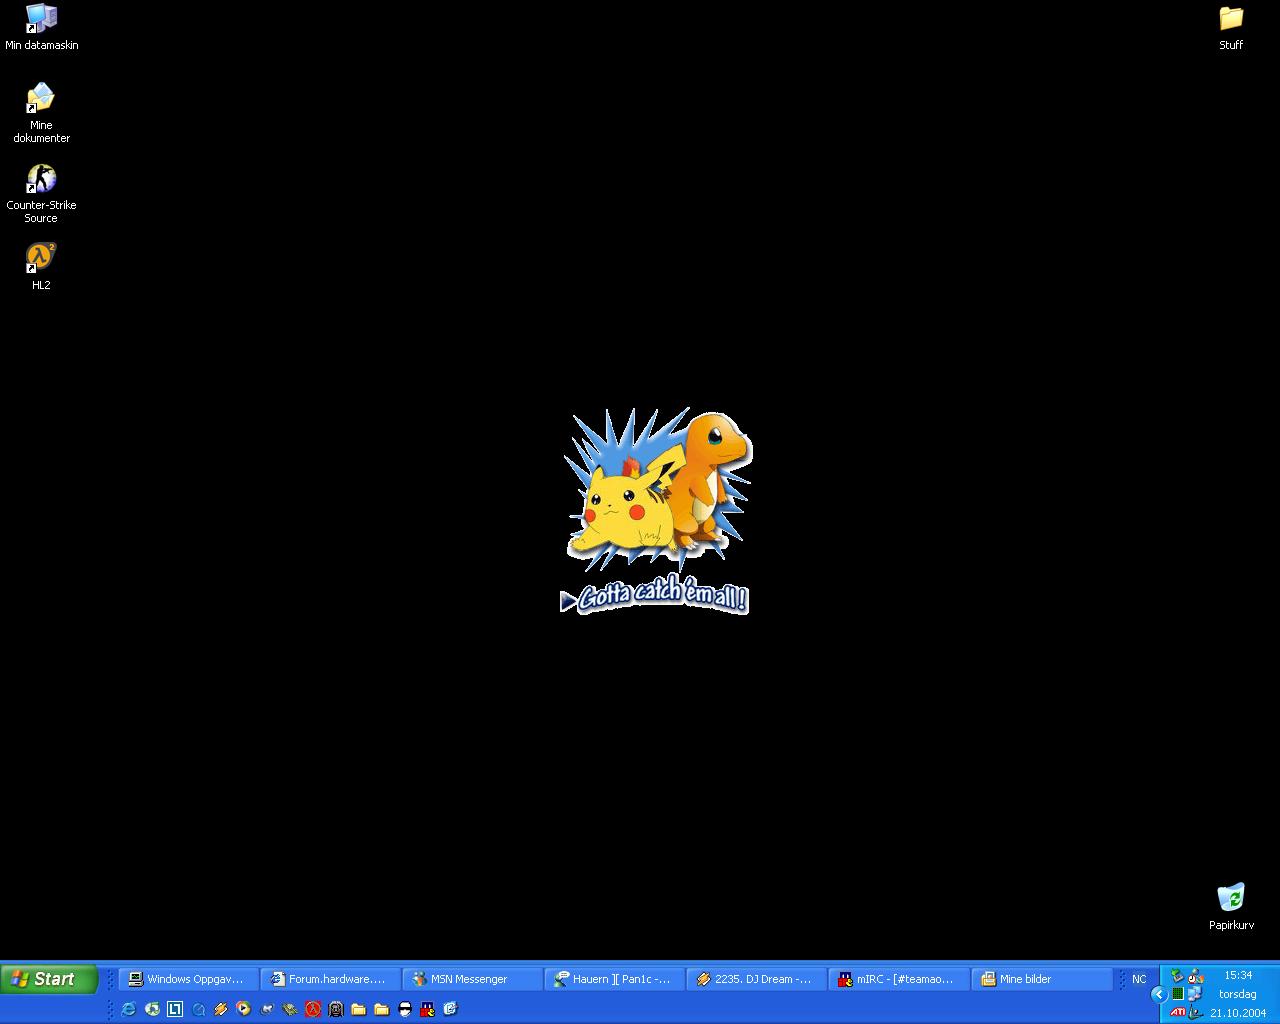Click the axes-shaped tray icon beside ATI
Screen dimensions: 1280x1024
(x=1195, y=1012)
